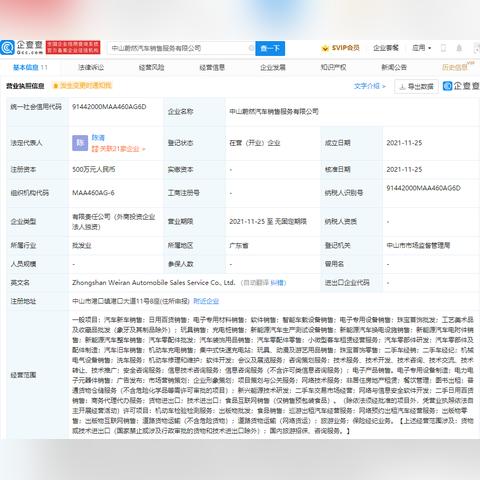Screen dimensions: 480x480
Task: Select the registered address 中山市港口镇 text
Action: coord(131,301)
